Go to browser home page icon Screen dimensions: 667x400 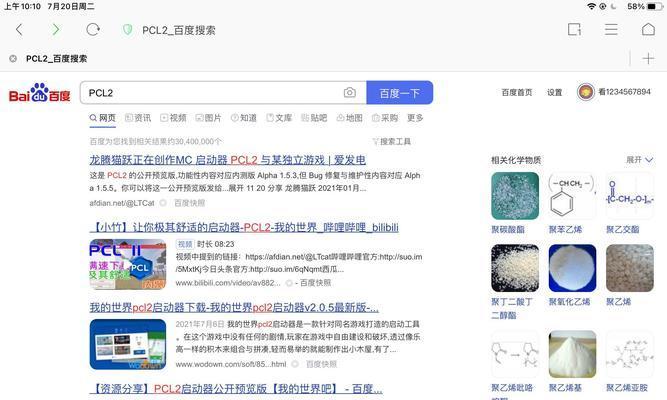click(648, 29)
